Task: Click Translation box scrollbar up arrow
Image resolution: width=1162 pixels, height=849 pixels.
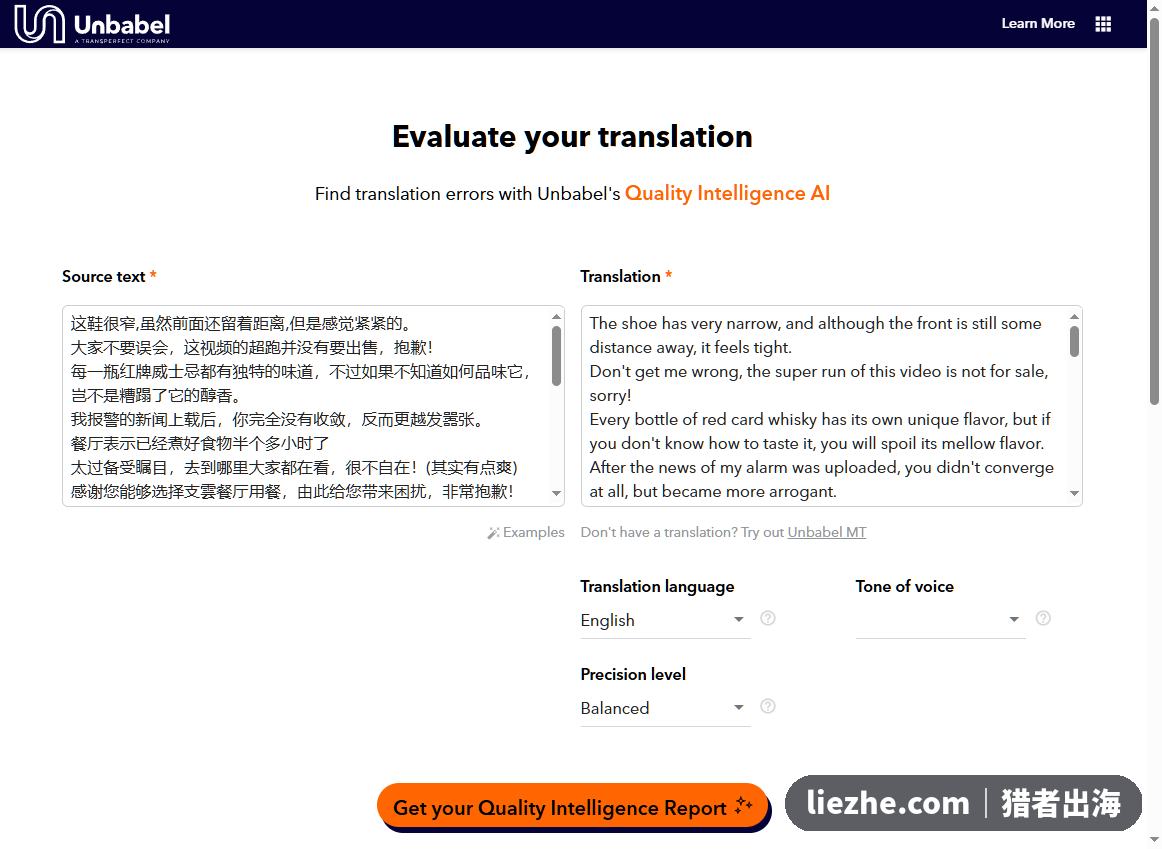Action: [1075, 316]
